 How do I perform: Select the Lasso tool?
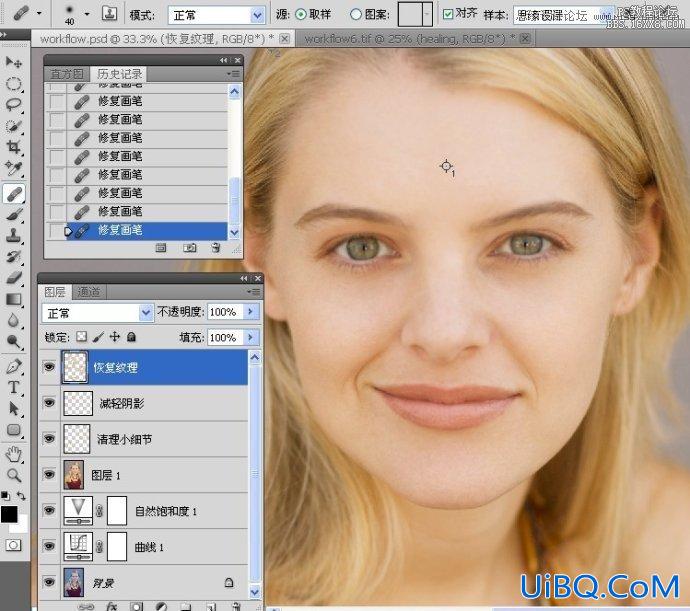pos(14,104)
